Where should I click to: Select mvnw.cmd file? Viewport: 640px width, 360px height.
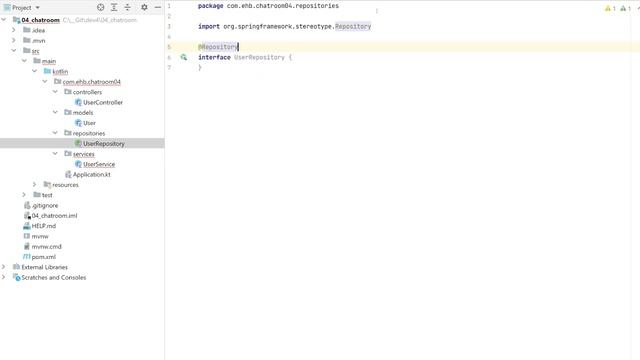(x=47, y=247)
